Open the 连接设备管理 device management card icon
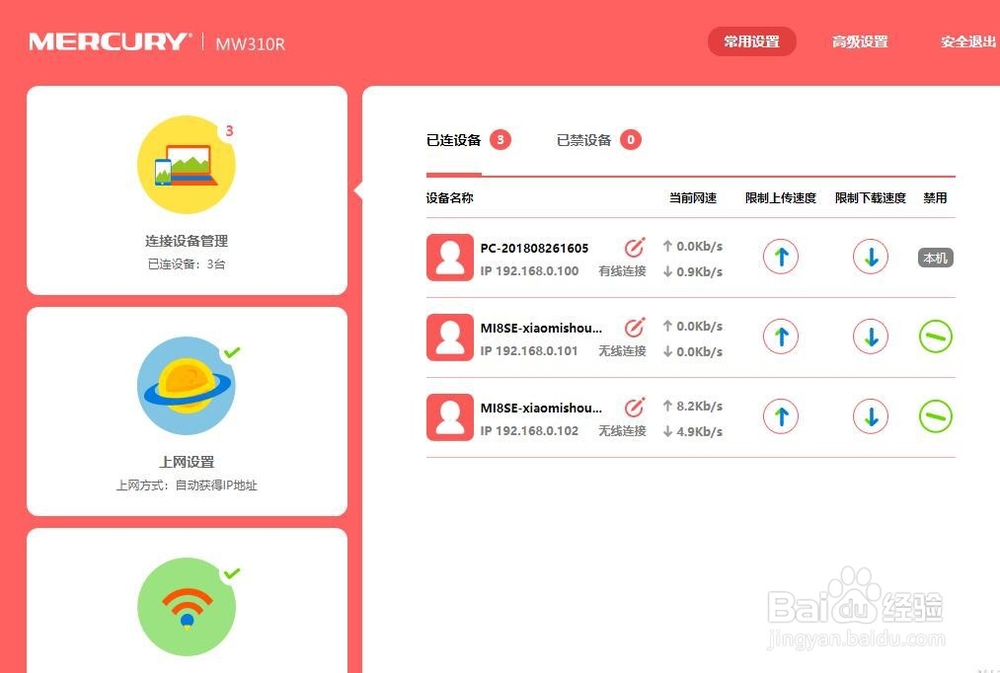Image resolution: width=1000 pixels, height=673 pixels. tap(186, 165)
